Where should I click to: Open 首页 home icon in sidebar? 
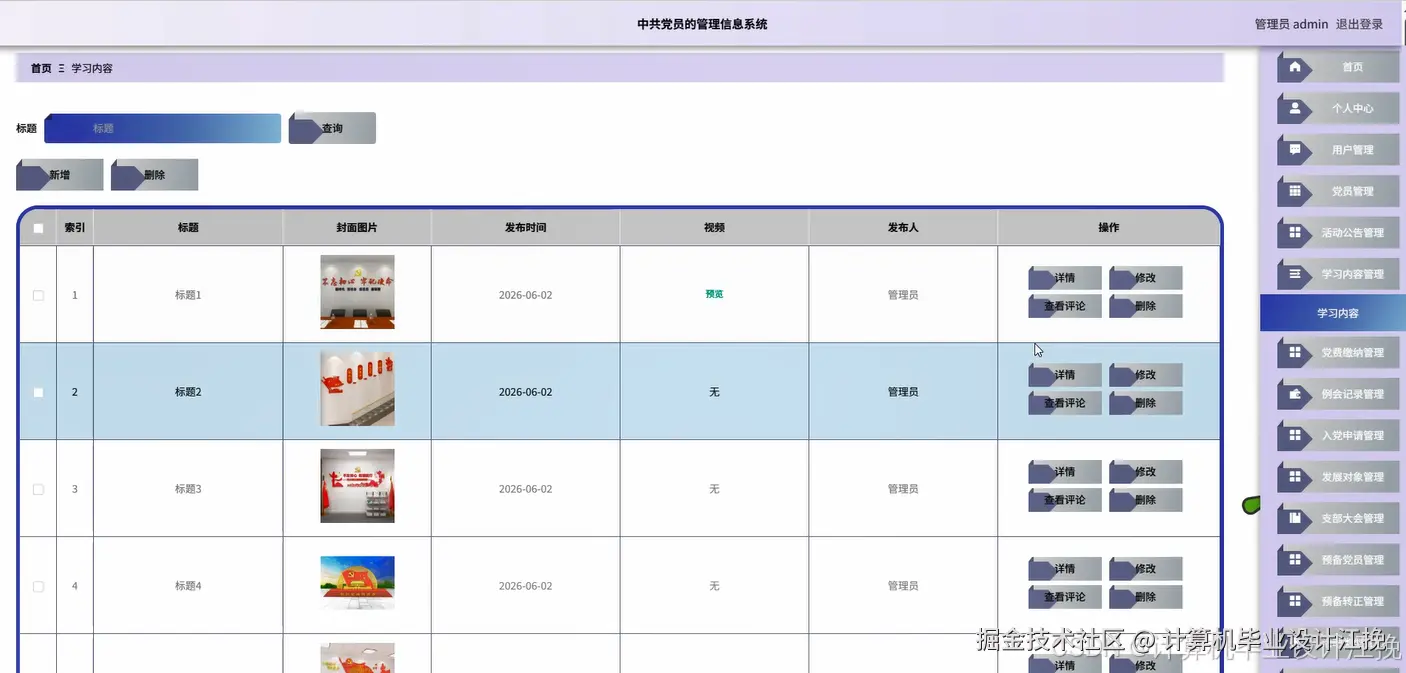tap(1295, 67)
